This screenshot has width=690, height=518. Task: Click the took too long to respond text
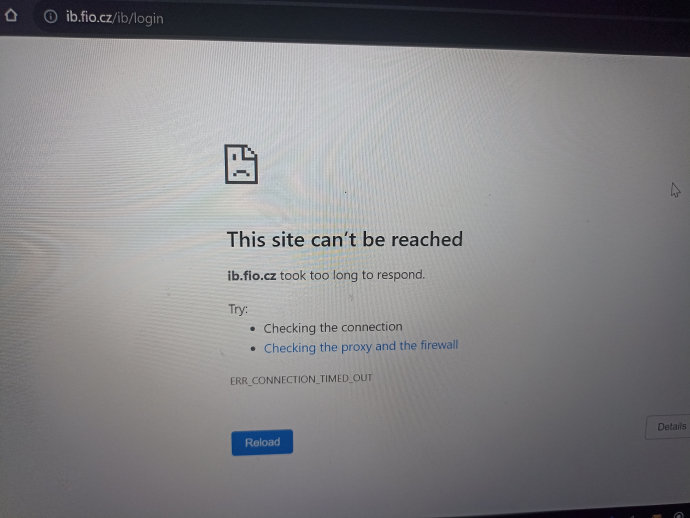(352, 275)
